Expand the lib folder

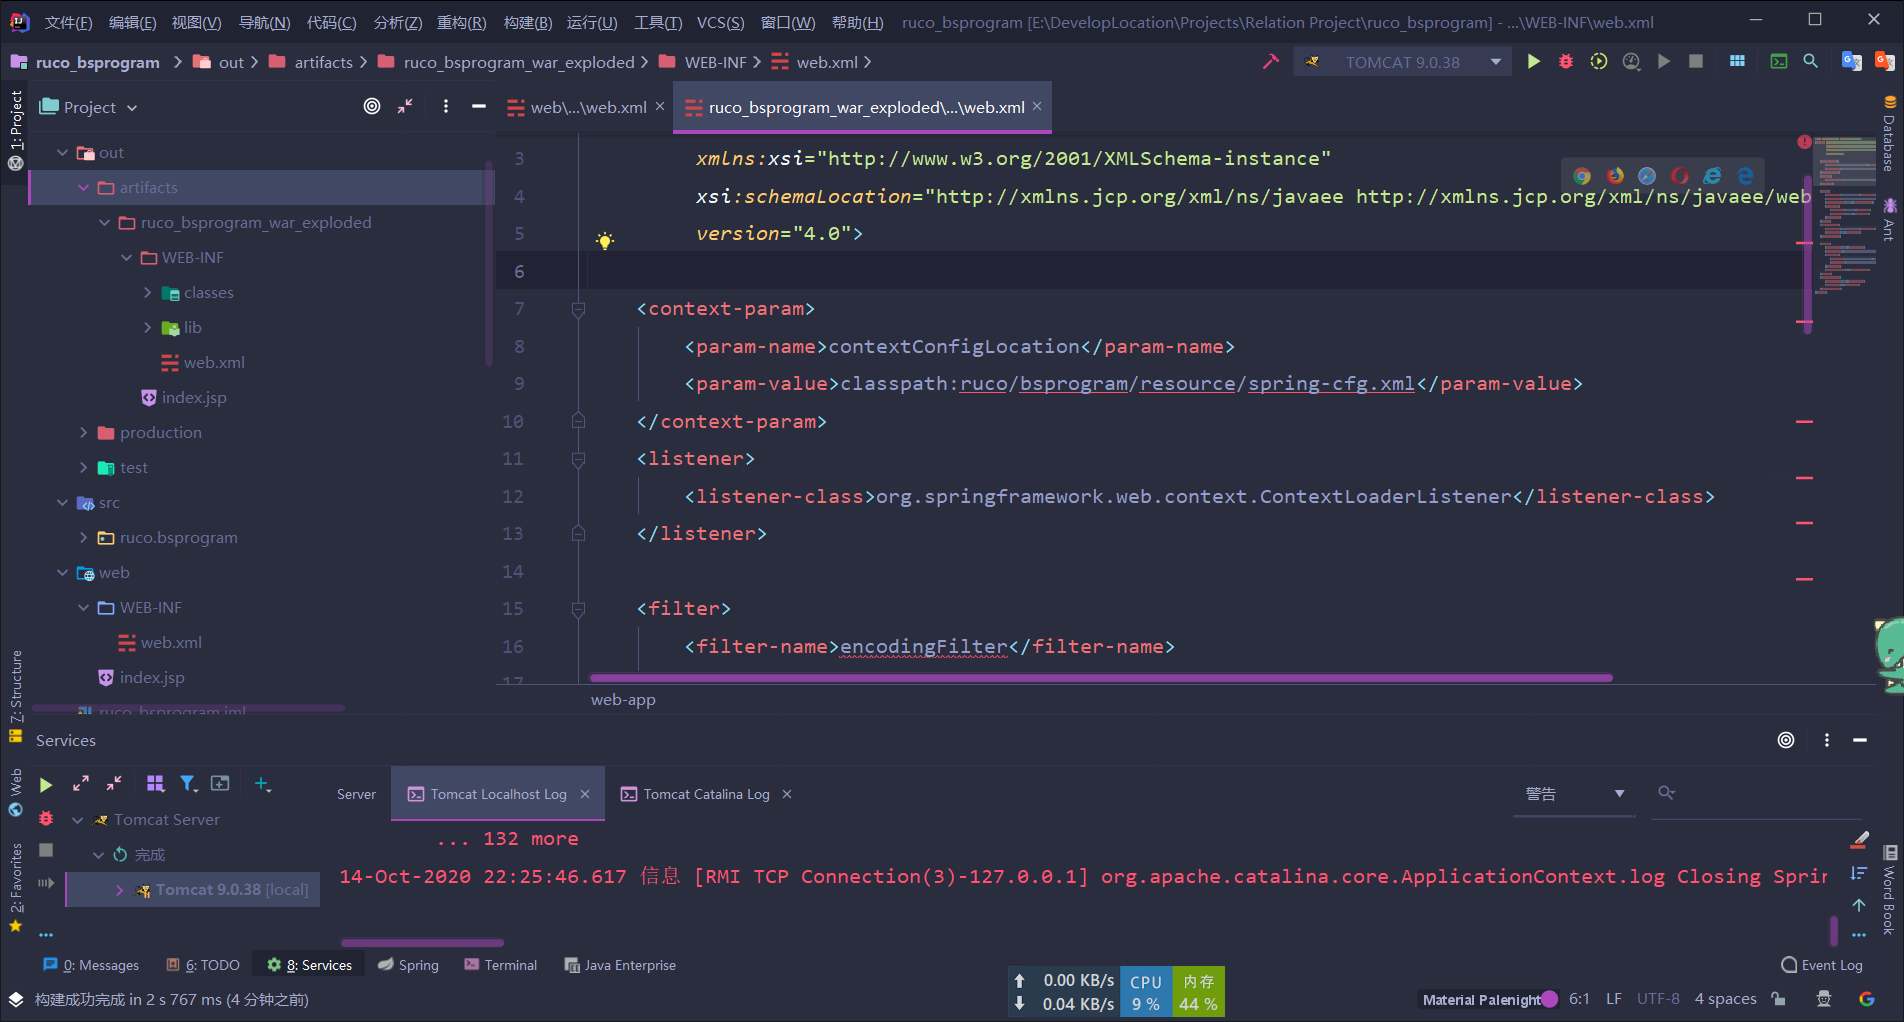coord(148,327)
